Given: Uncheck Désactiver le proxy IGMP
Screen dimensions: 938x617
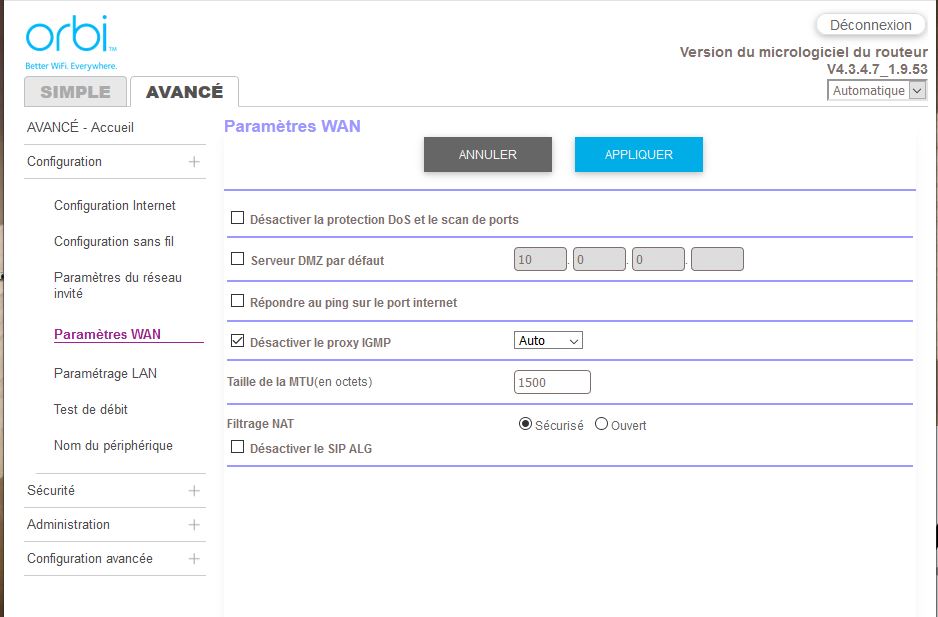Looking at the screenshot, I should 238,341.
